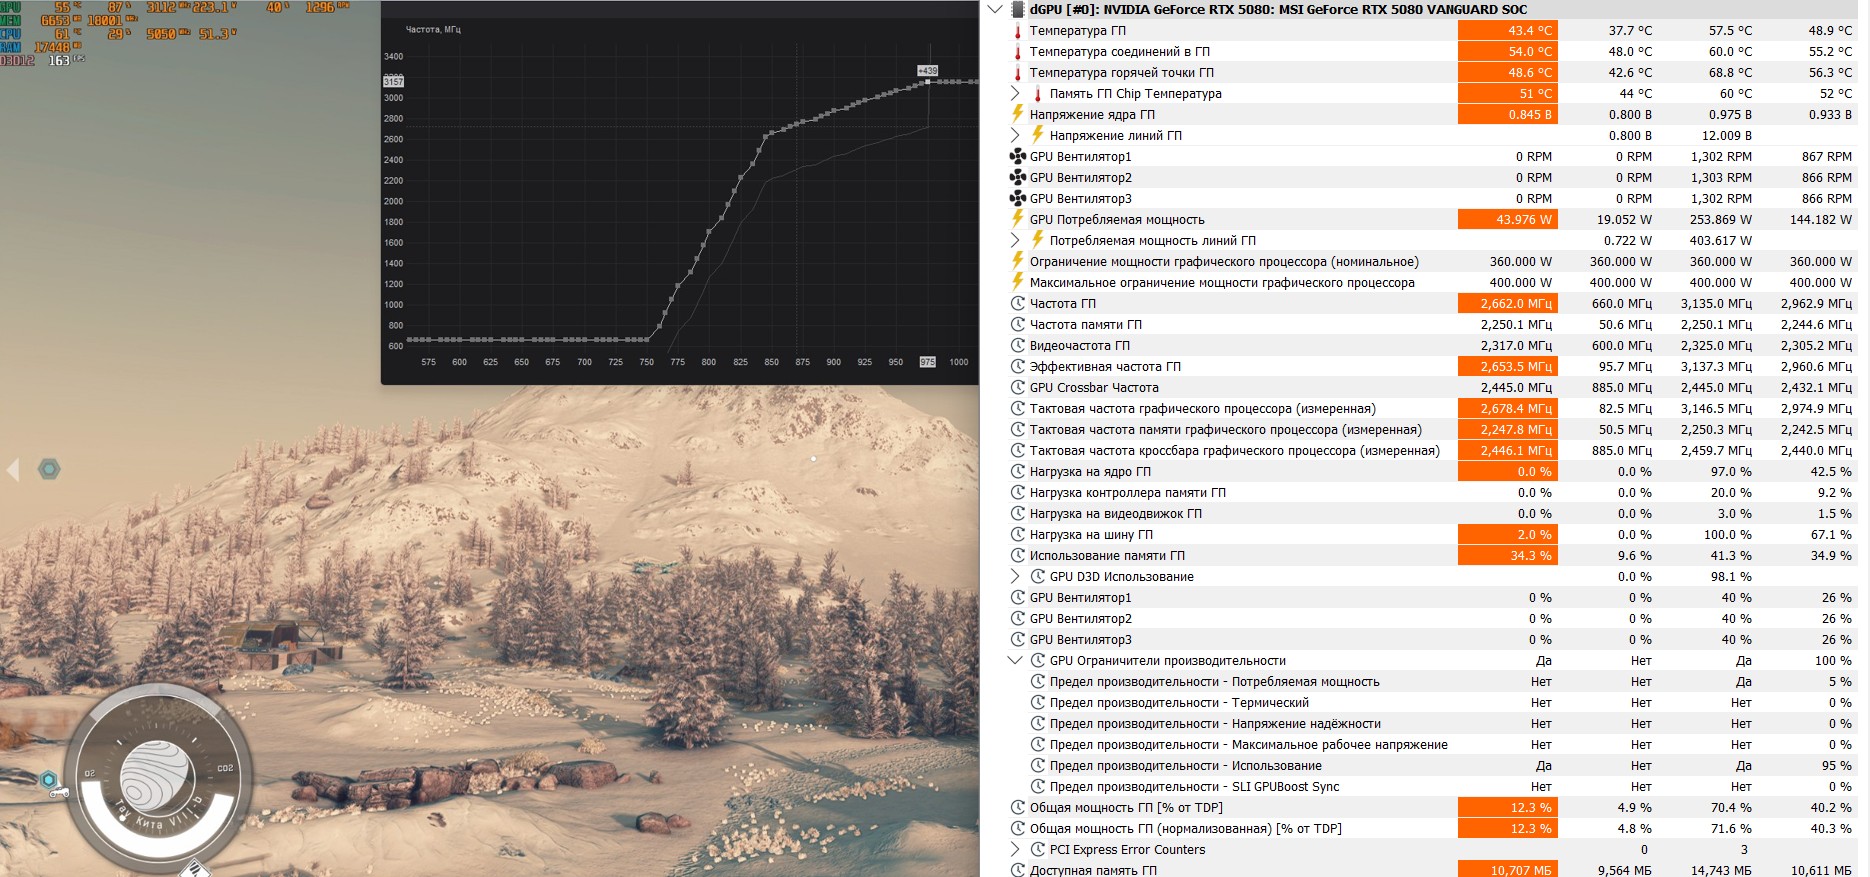This screenshot has width=1870, height=877.
Task: Click the highlighted 43.4 °C temperature value
Action: (x=1507, y=31)
